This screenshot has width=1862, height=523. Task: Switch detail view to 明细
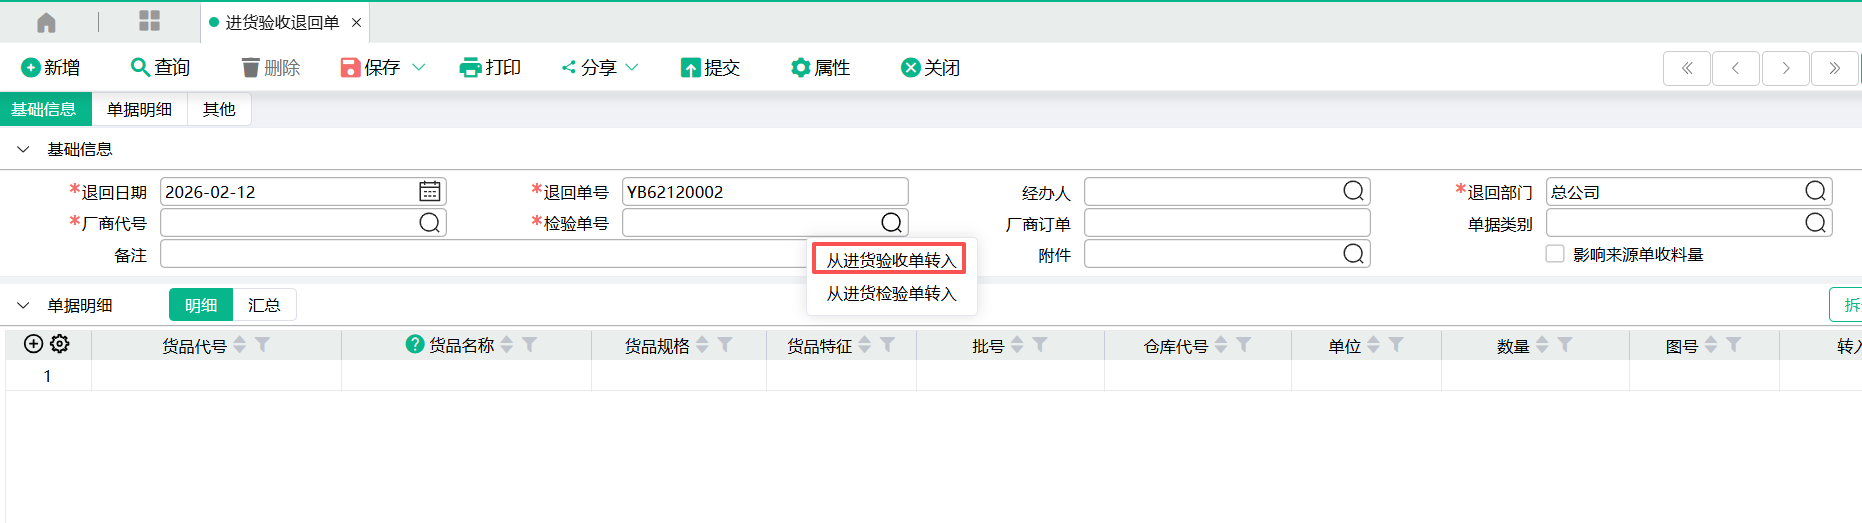coord(201,305)
